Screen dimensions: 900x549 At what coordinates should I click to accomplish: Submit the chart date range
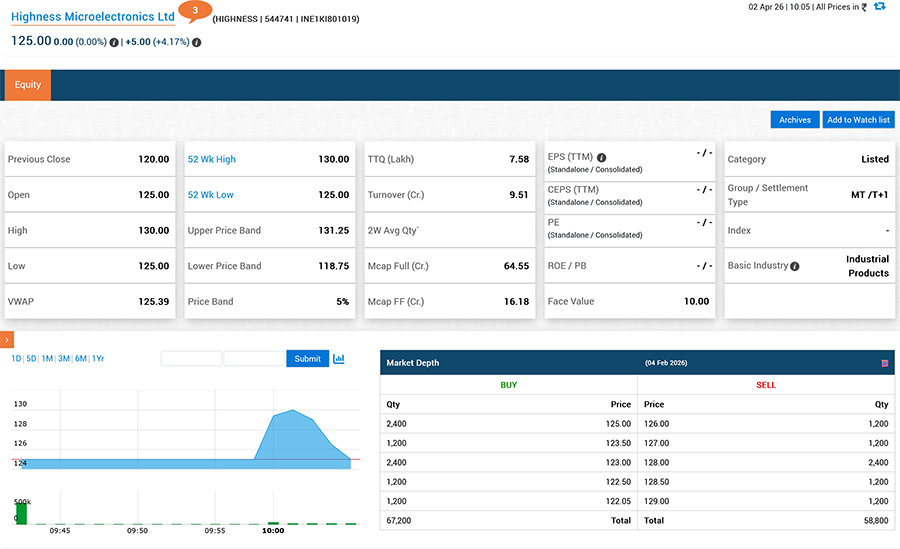coord(307,358)
